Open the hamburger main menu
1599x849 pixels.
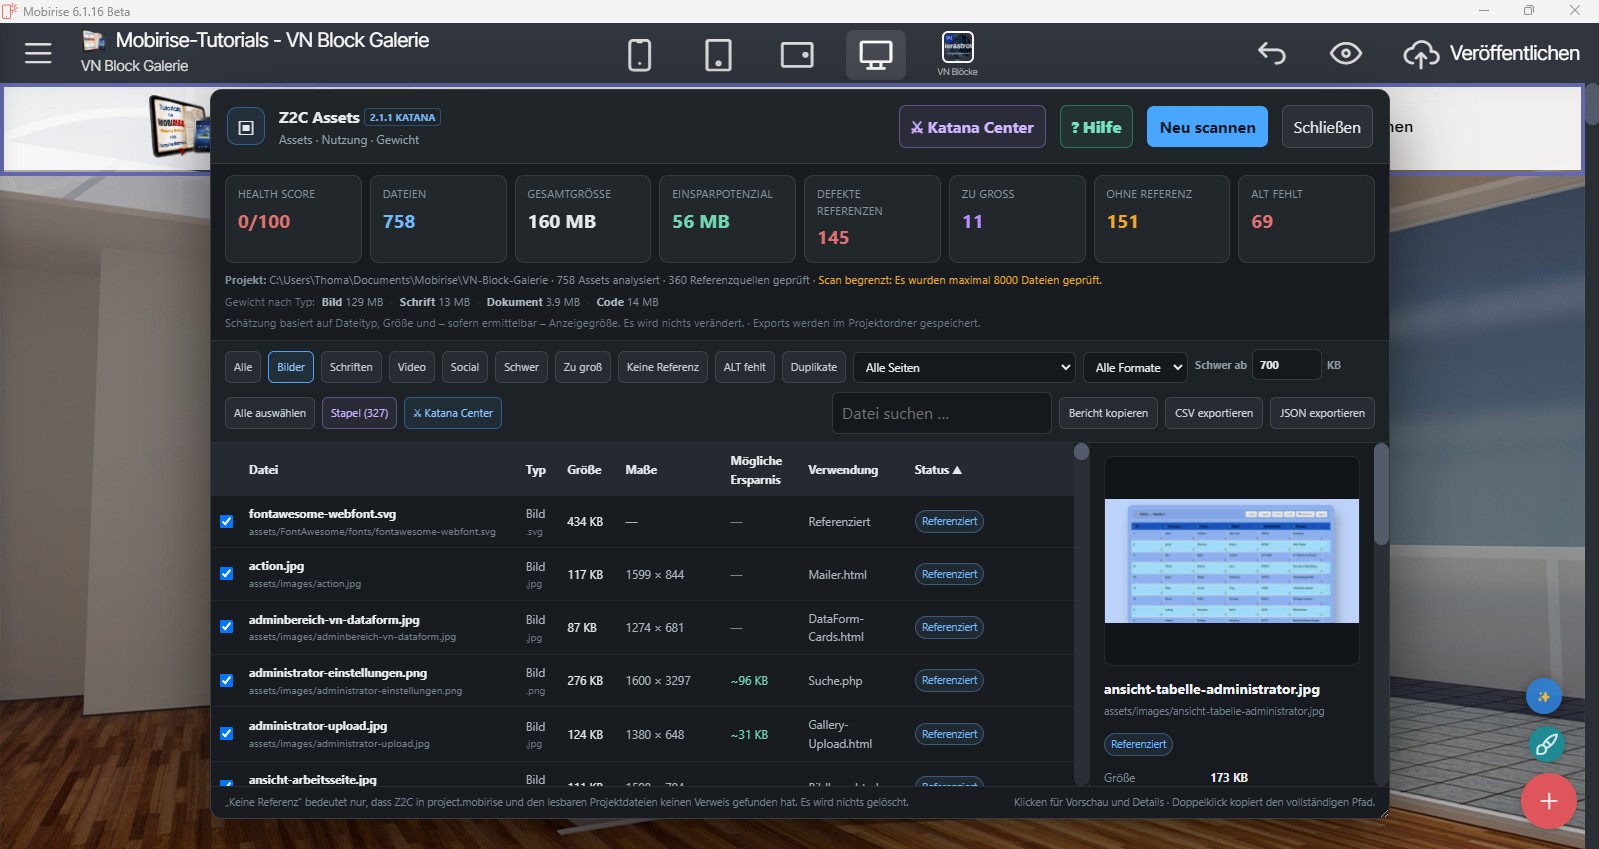pyautogui.click(x=38, y=53)
